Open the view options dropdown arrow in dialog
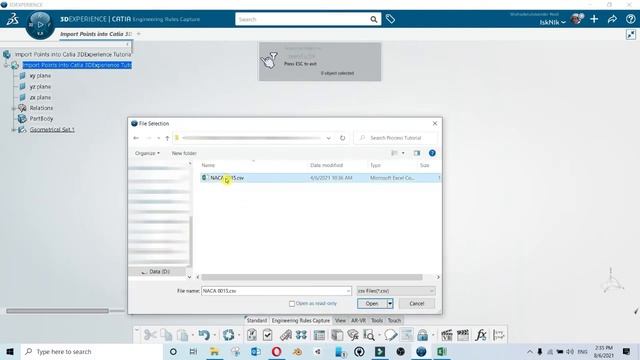The image size is (640, 360). 403,153
